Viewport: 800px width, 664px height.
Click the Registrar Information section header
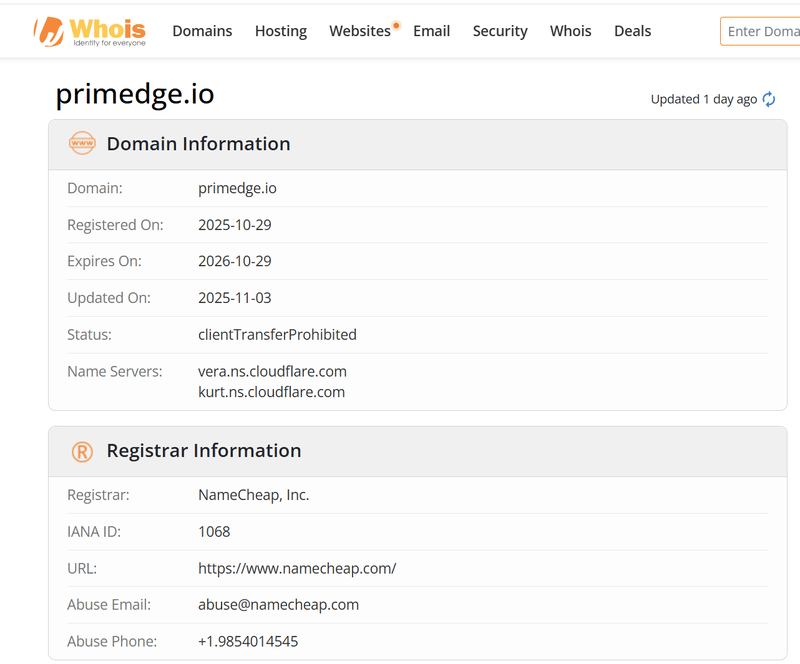click(x=418, y=452)
